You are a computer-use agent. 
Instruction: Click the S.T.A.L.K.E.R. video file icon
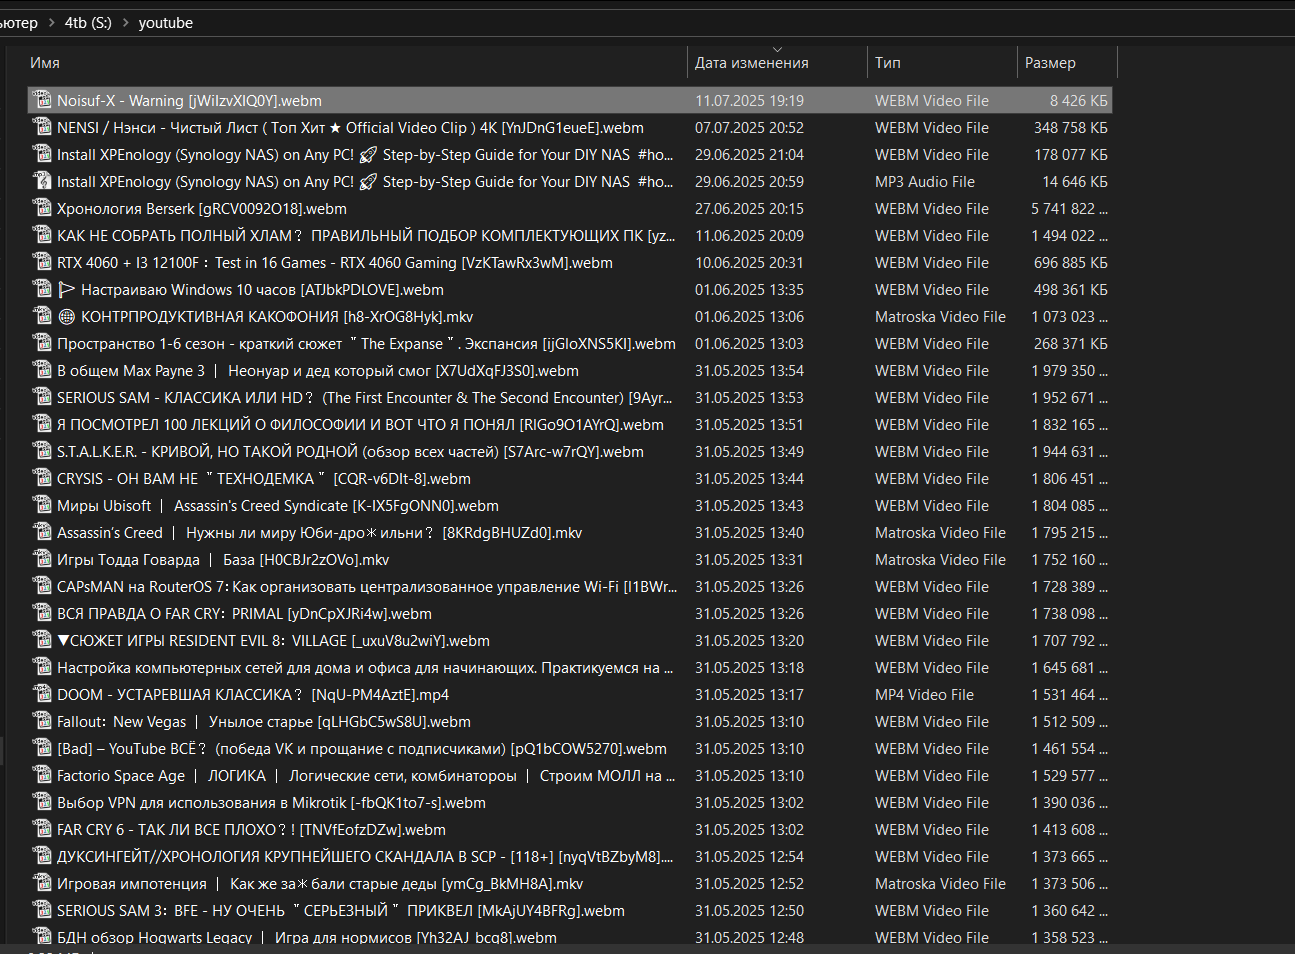(x=42, y=451)
